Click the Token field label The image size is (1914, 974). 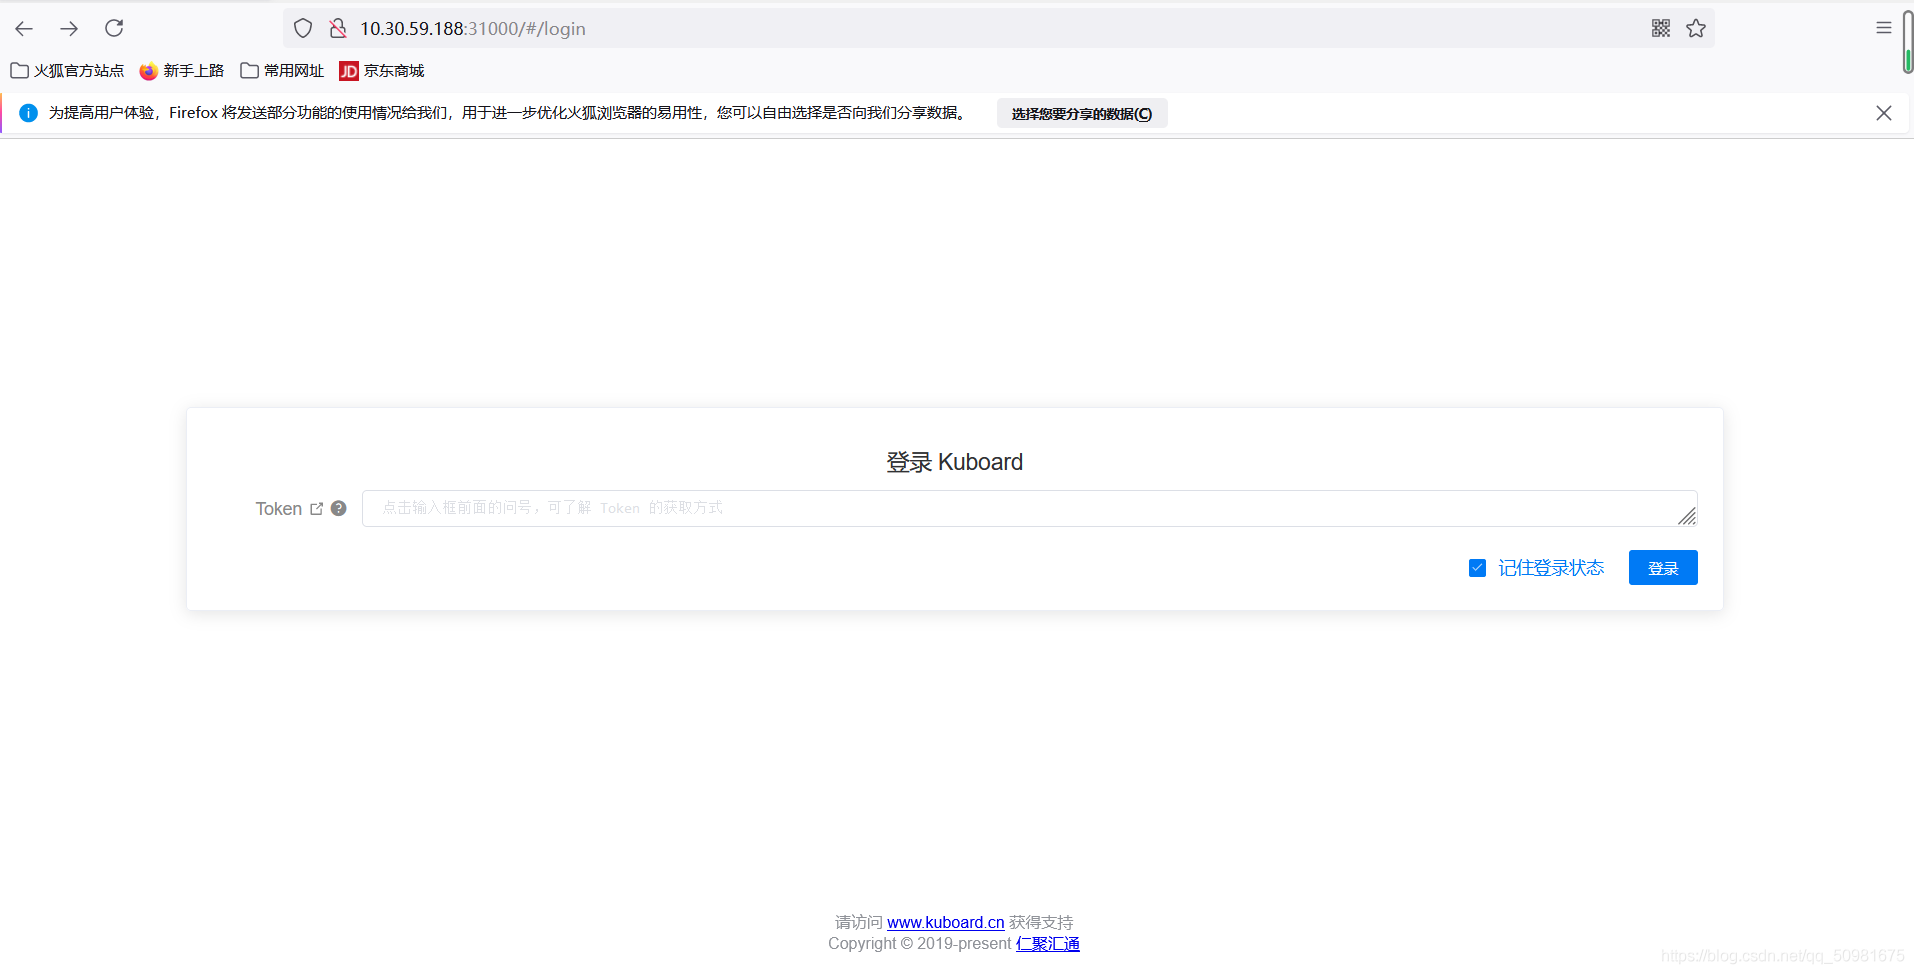(279, 508)
